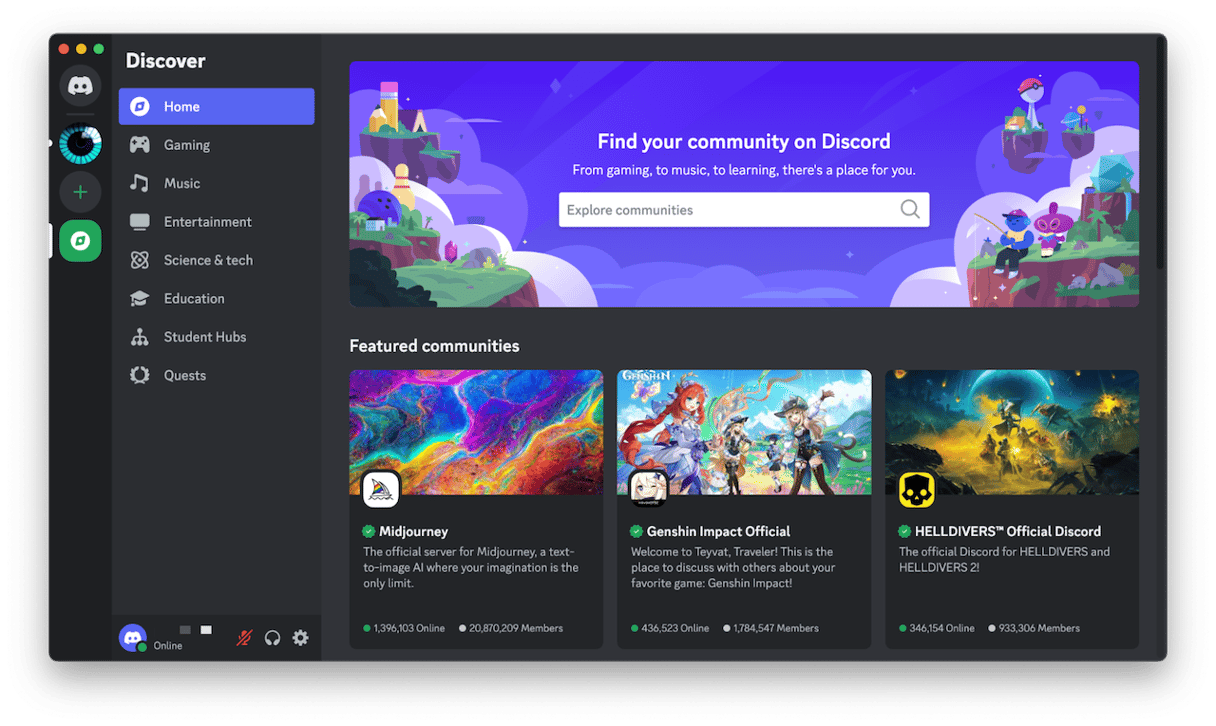The image size is (1216, 726).
Task: Unmute the microphone
Action: coord(244,638)
